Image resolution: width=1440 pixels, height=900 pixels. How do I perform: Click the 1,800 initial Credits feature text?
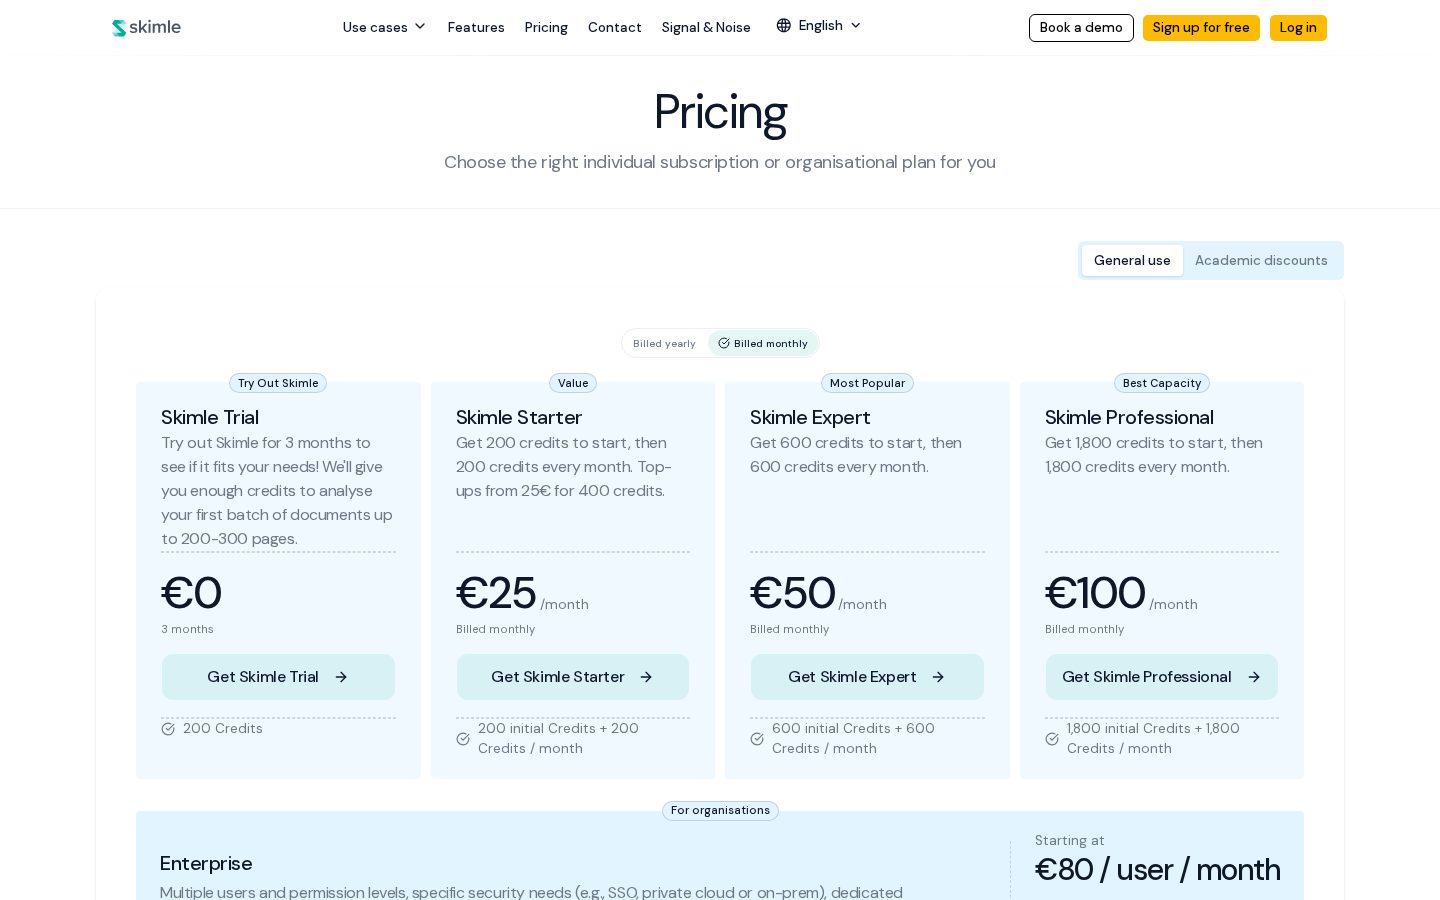tap(1153, 739)
